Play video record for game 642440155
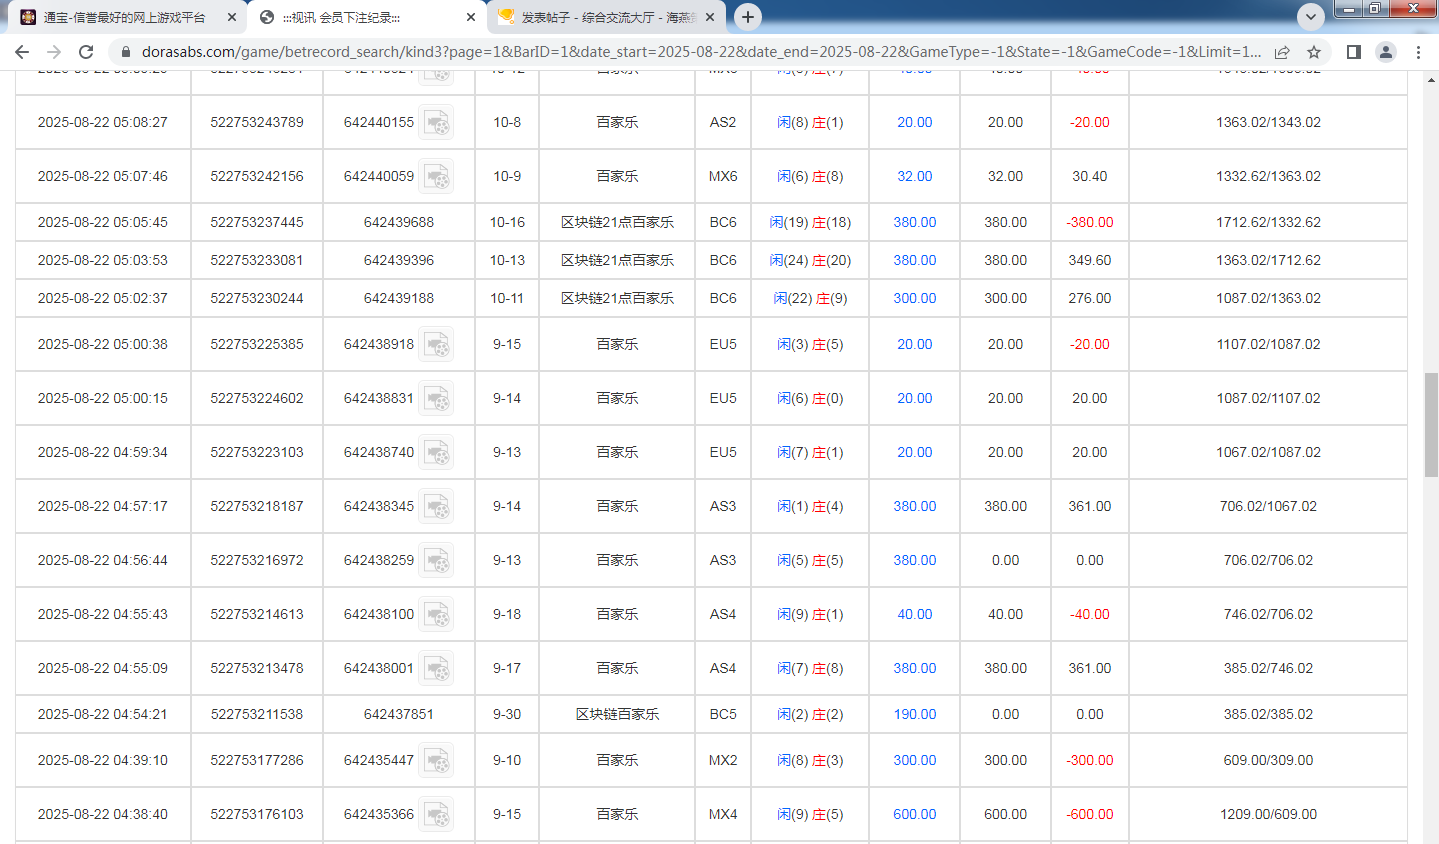 pyautogui.click(x=437, y=122)
